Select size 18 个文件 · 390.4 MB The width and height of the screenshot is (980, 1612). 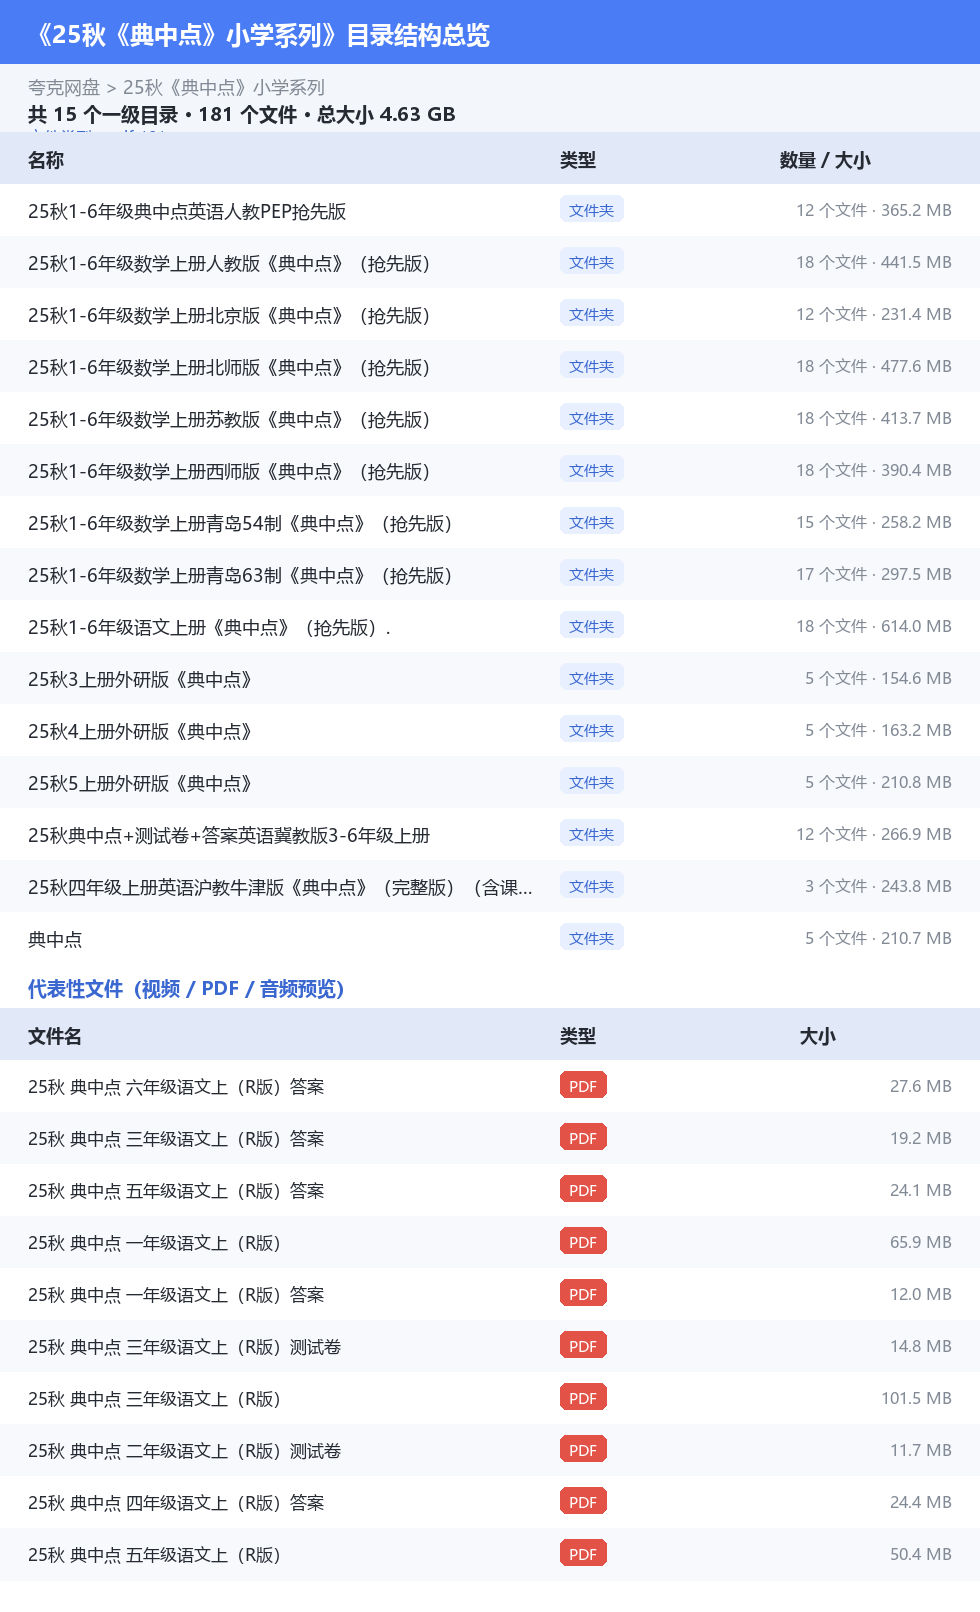pos(873,470)
